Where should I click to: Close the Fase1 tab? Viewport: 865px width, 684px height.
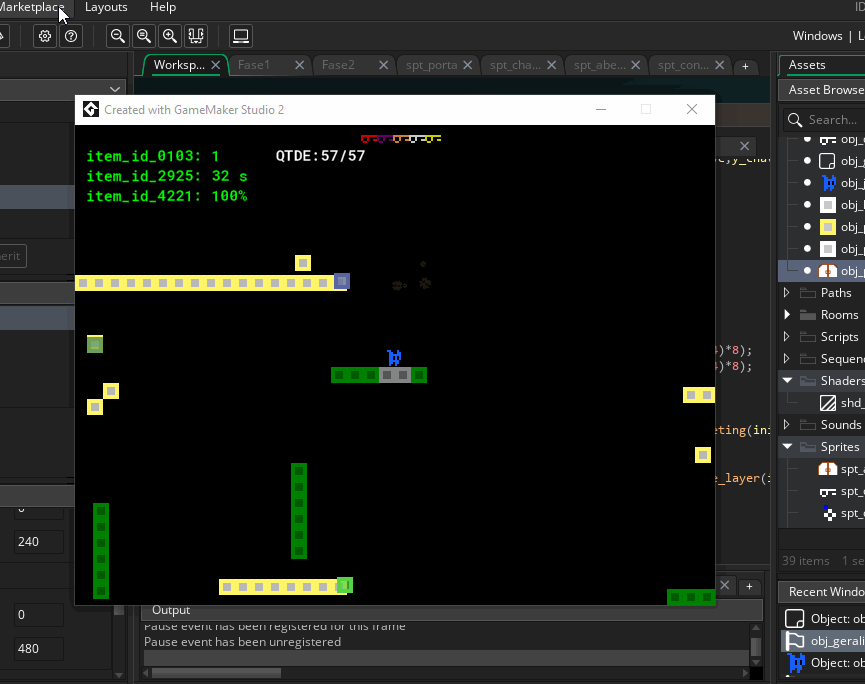(x=299, y=65)
